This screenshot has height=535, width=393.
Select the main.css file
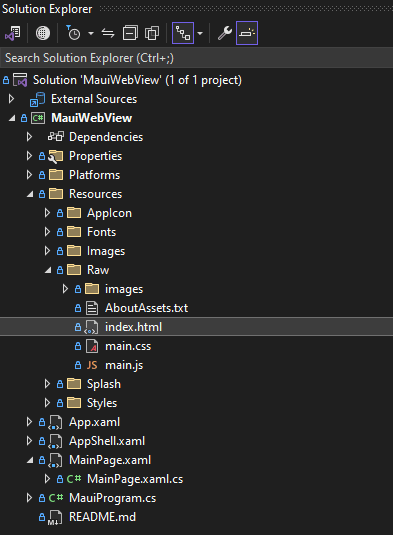[x=128, y=346]
